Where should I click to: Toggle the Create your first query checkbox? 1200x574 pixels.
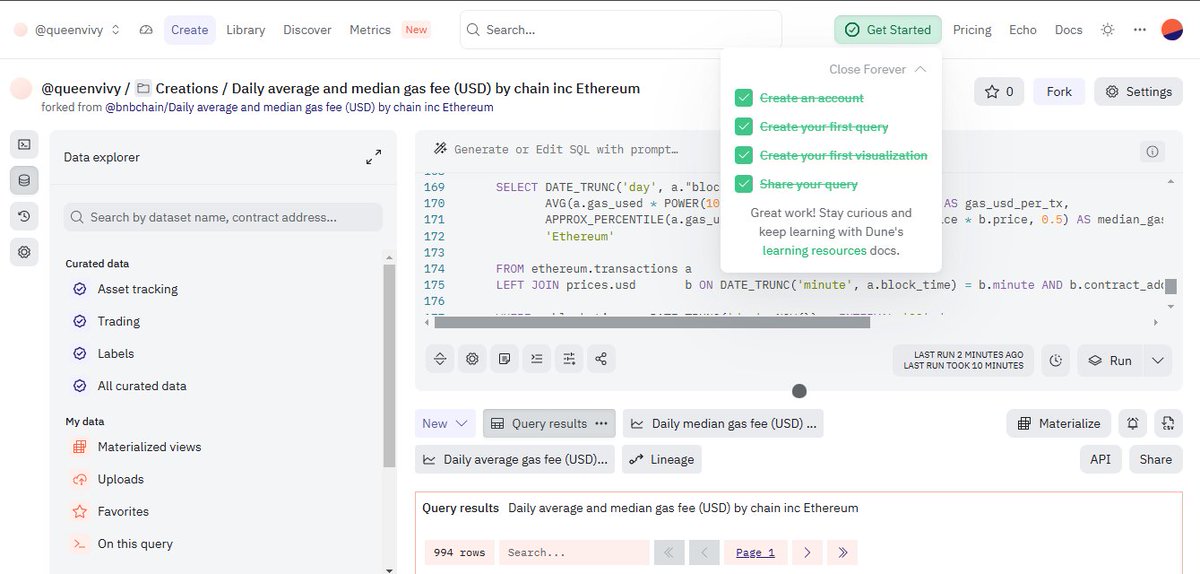pos(743,127)
